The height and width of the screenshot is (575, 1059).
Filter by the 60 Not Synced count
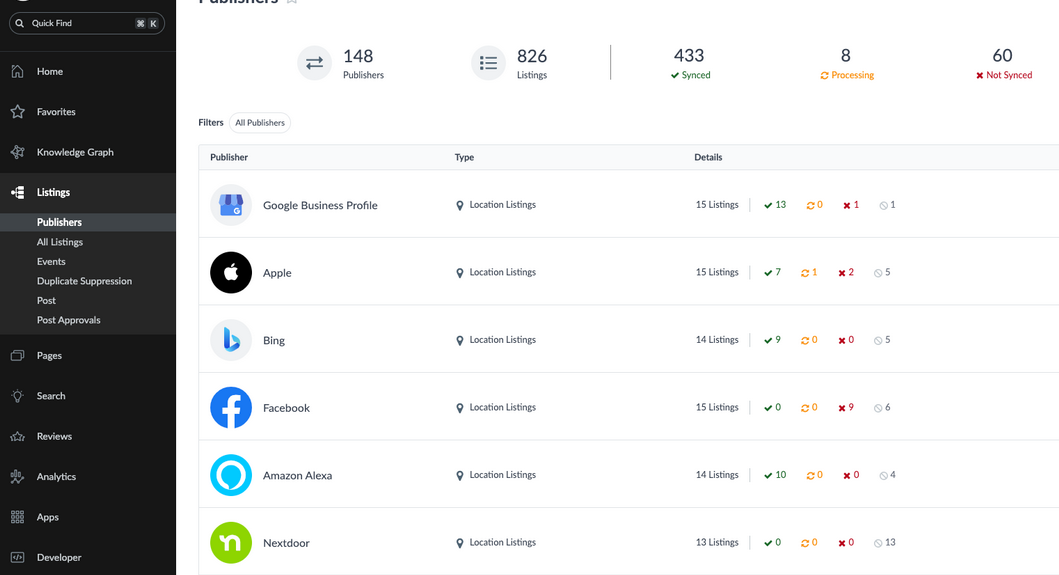coord(1003,63)
